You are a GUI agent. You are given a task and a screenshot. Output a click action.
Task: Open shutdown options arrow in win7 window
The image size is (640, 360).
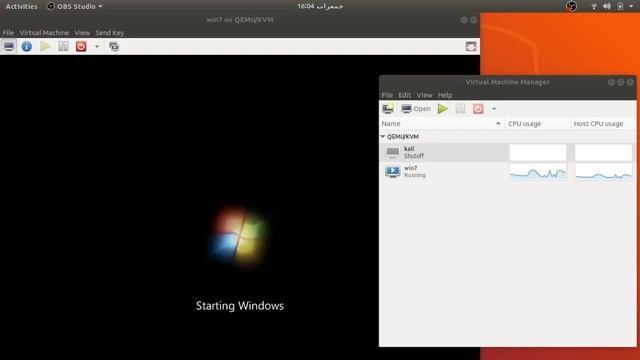click(97, 47)
